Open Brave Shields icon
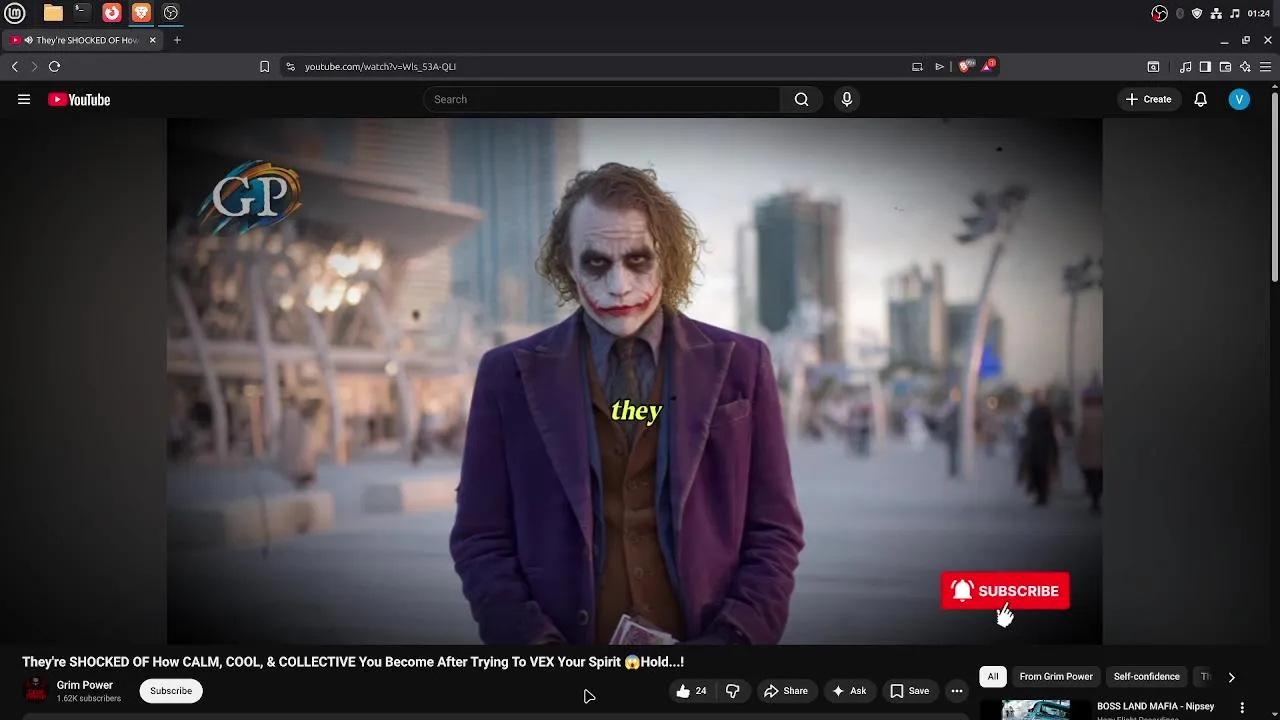 (x=965, y=66)
